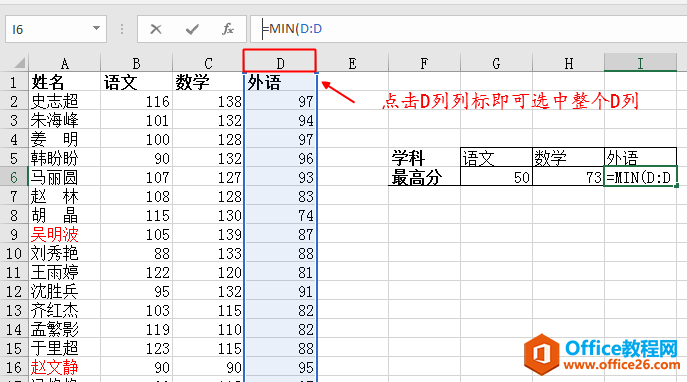Confirm the formula with the checkmark icon
Image resolution: width=687 pixels, height=382 pixels.
pos(192,29)
